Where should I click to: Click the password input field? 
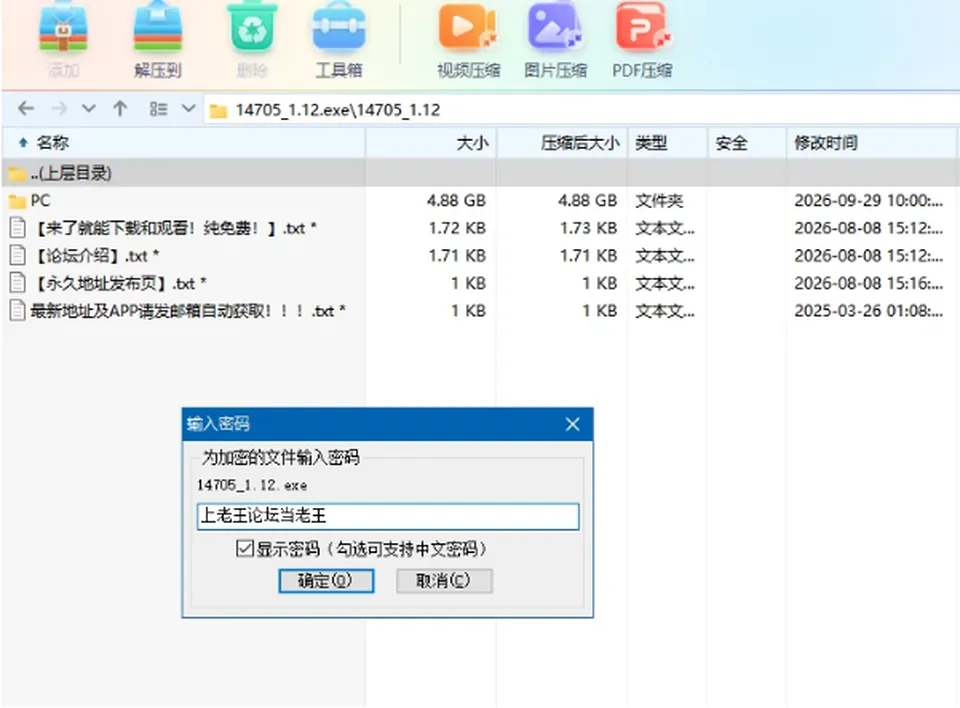[x=388, y=516]
